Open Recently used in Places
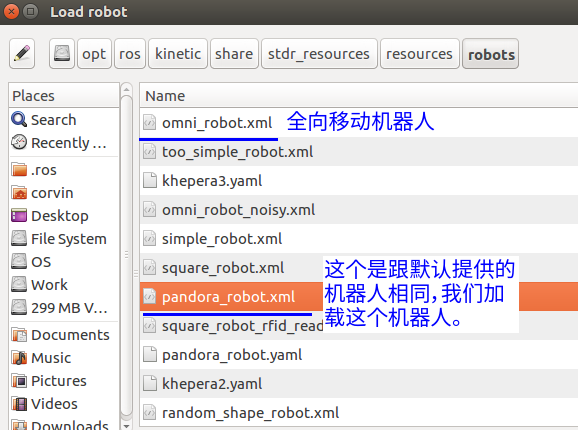This screenshot has height=430, width=578. point(64,143)
